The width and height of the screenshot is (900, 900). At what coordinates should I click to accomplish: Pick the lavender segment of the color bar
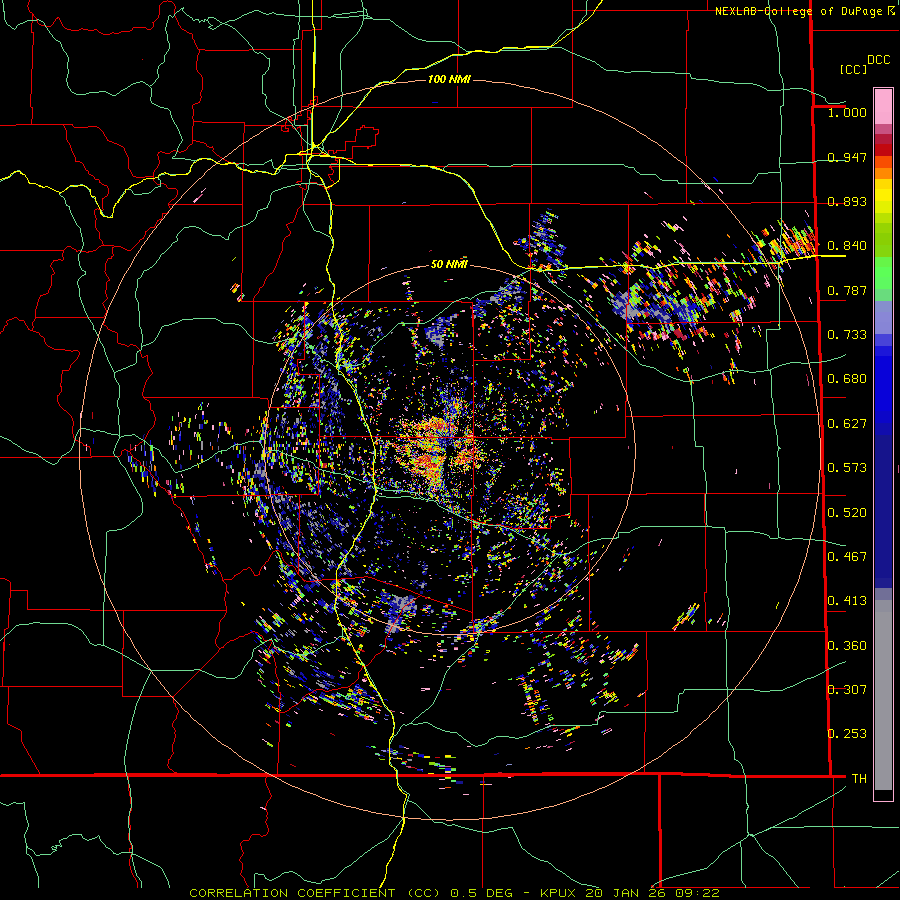point(883,317)
